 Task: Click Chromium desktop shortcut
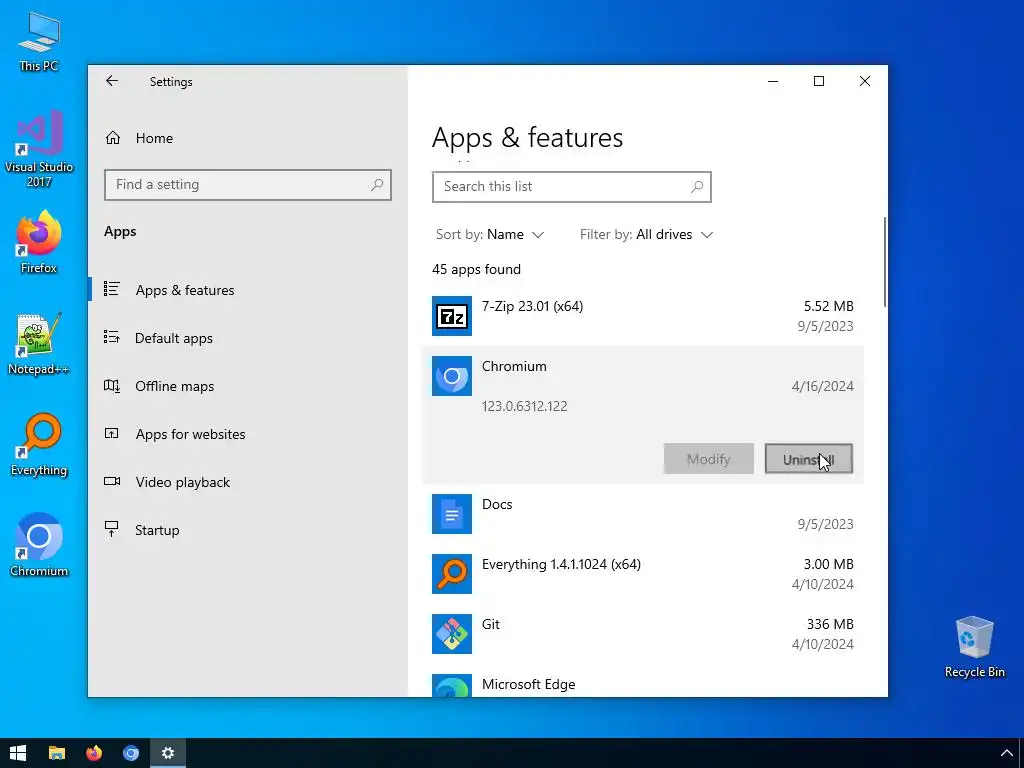pyautogui.click(x=39, y=545)
